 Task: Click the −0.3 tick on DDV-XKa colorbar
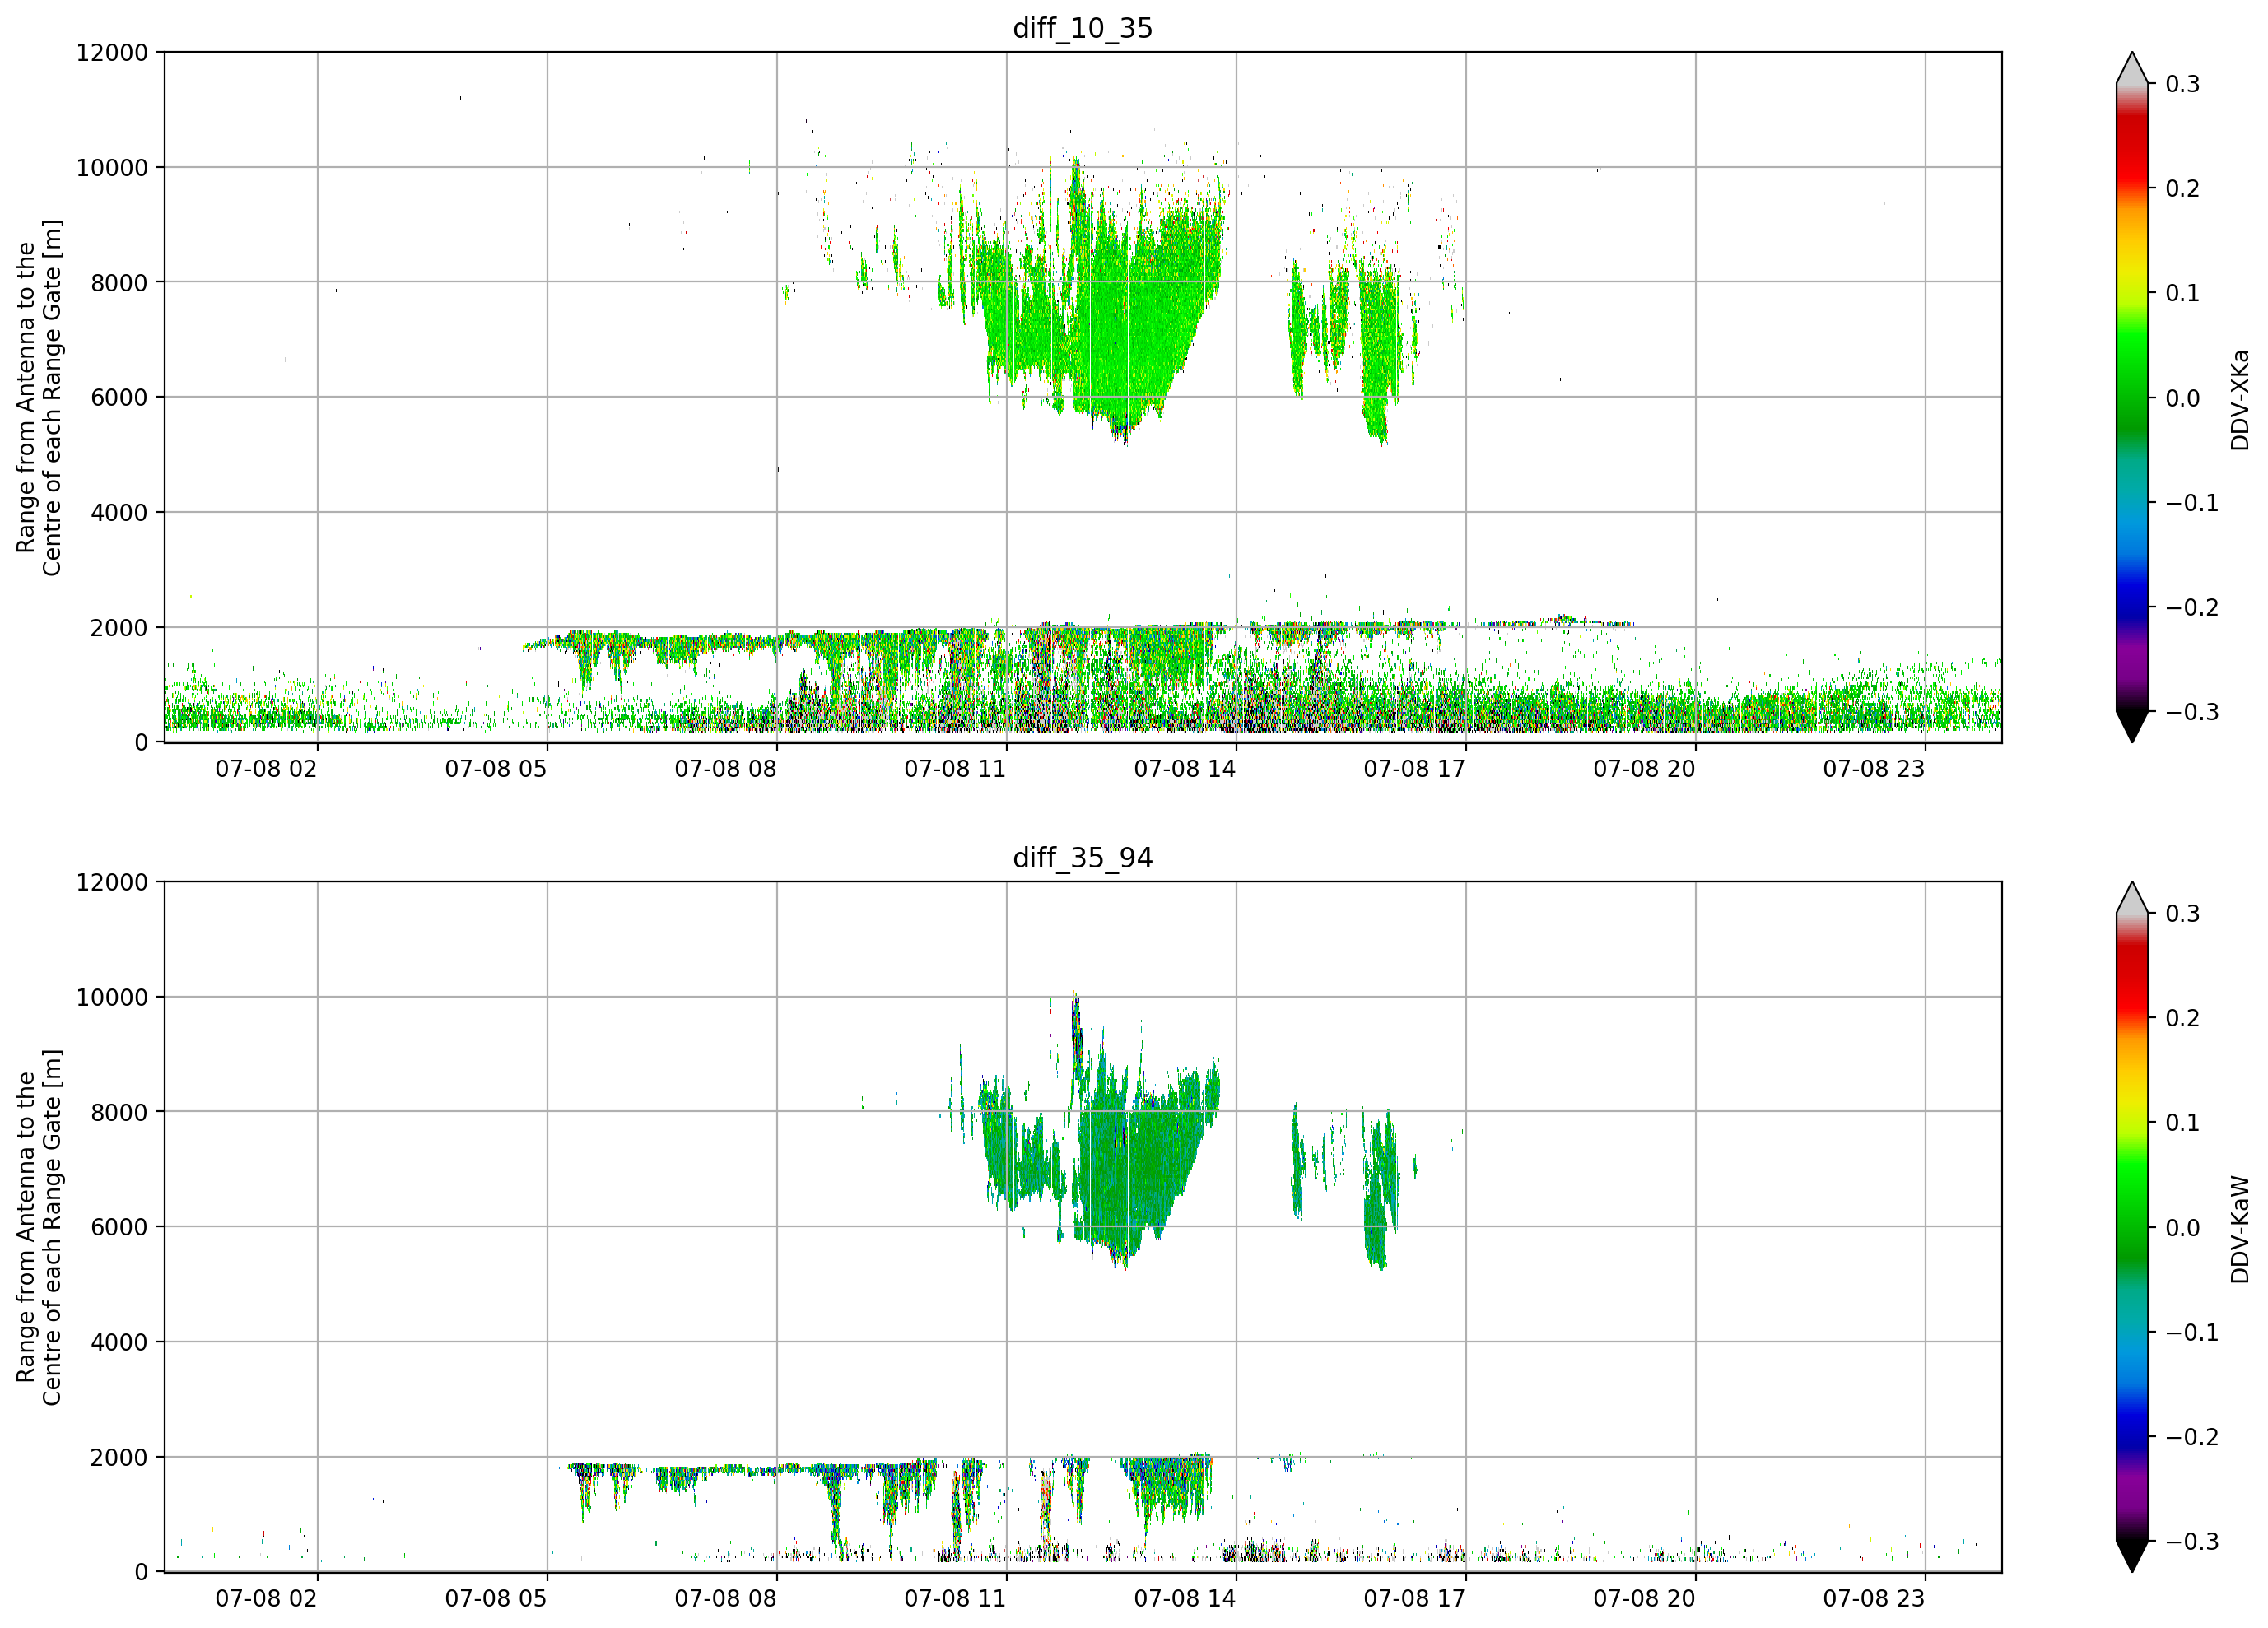[2192, 712]
